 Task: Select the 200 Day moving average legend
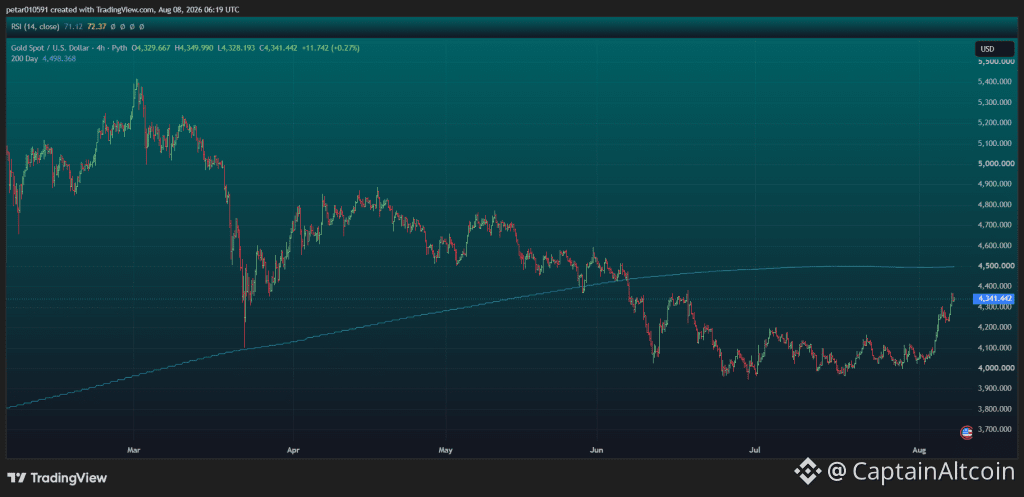pos(24,59)
